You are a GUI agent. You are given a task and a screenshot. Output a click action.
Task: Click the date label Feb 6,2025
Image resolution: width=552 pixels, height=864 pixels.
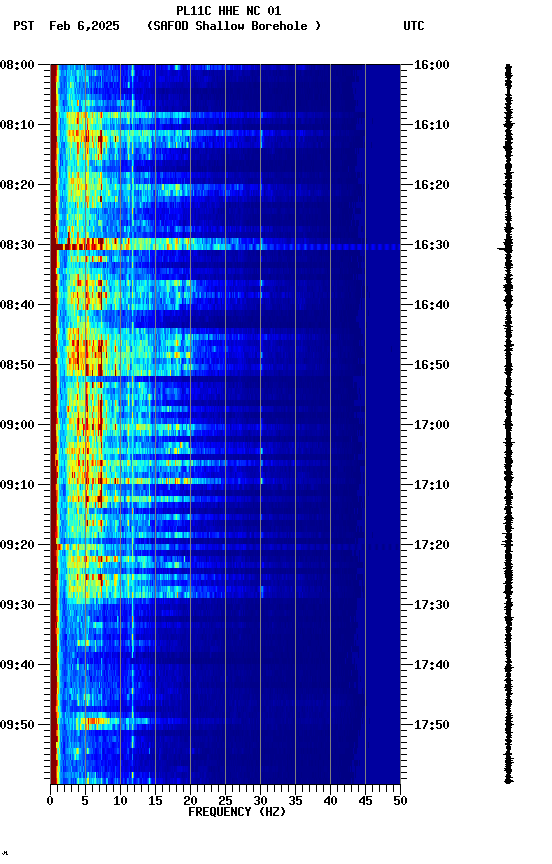tap(84, 26)
